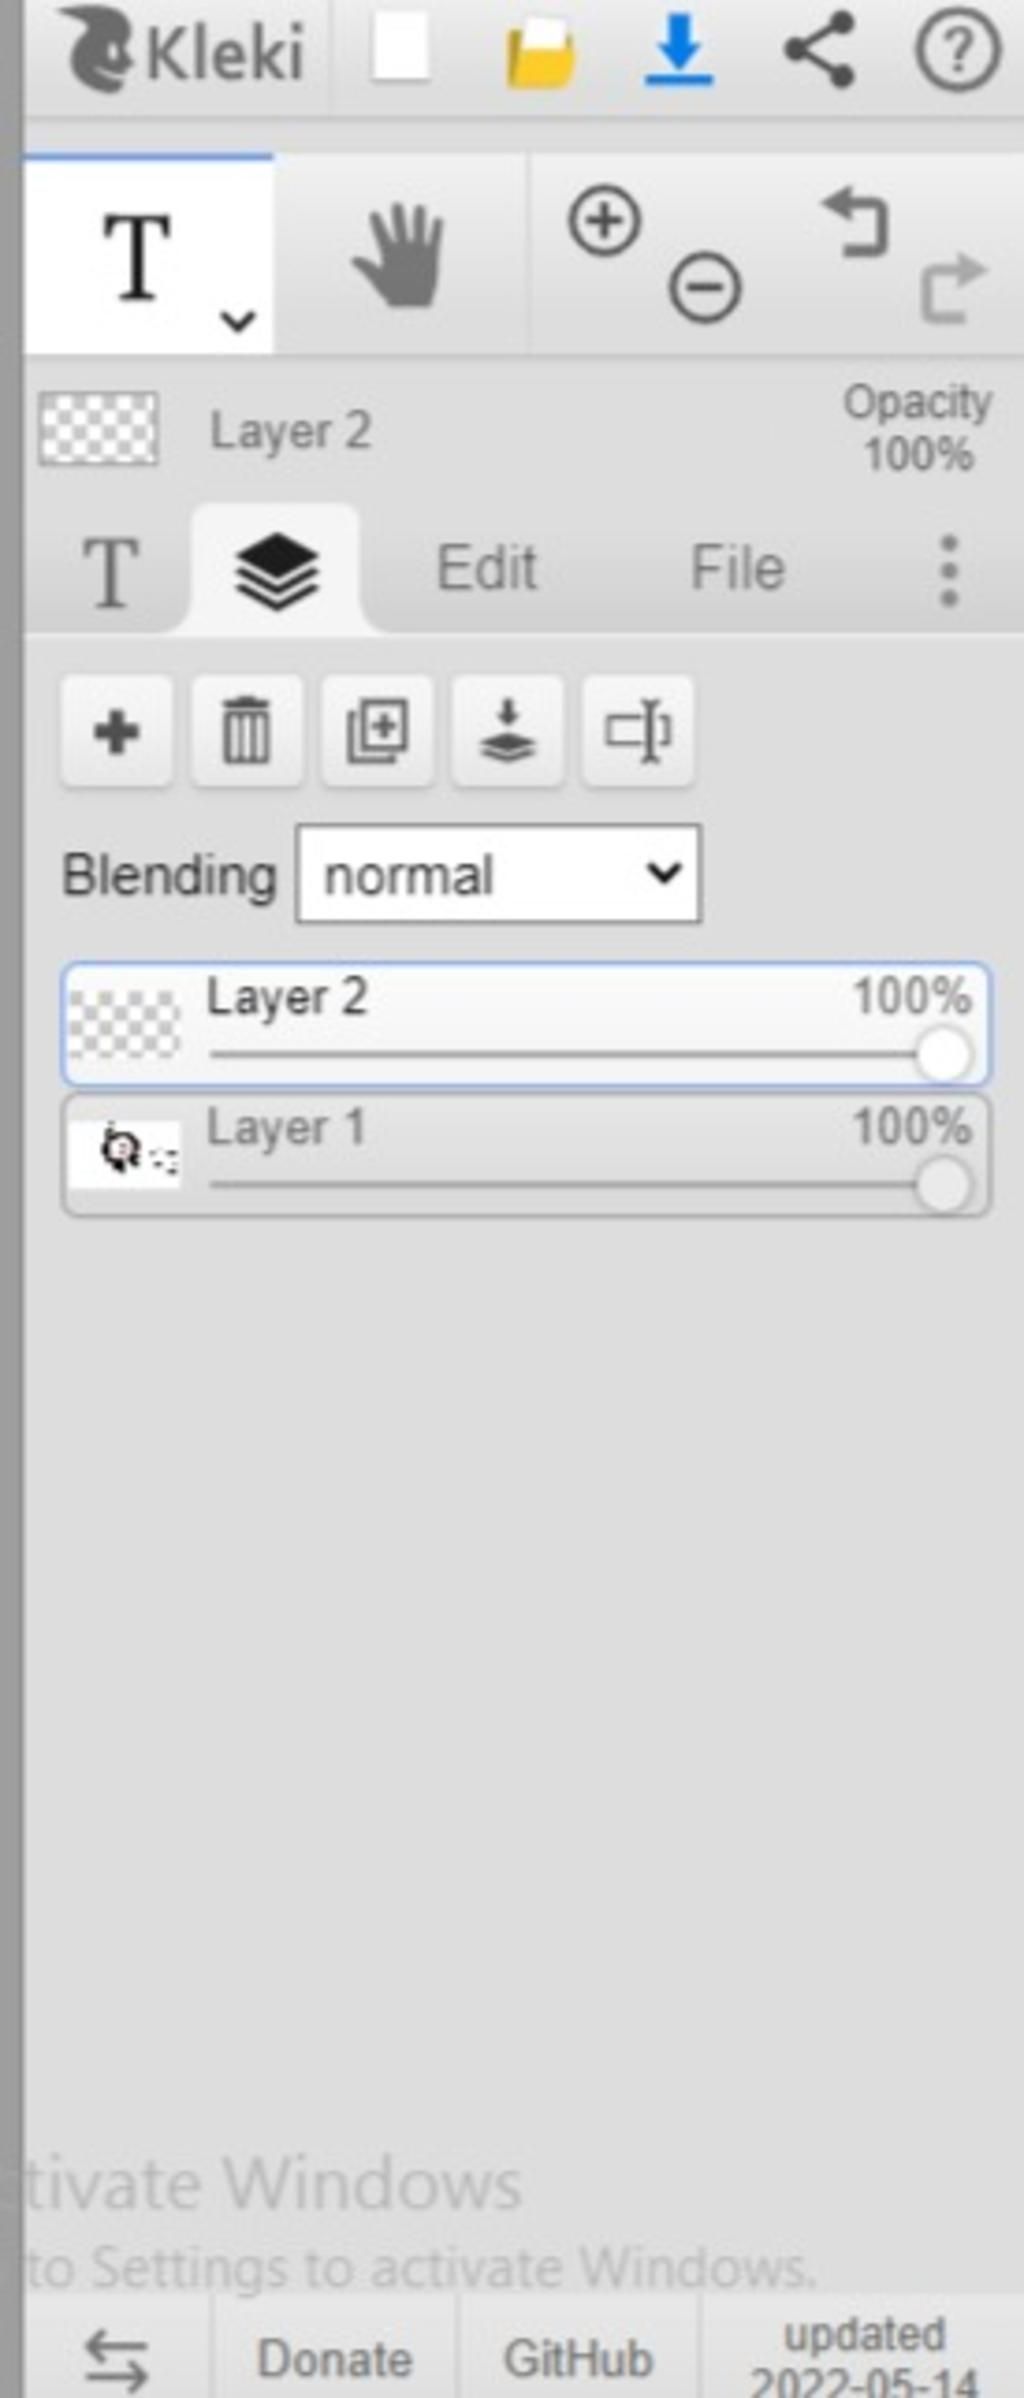Screen dimensions: 1024x2398
Task: Switch to the Edit tab
Action: coord(487,568)
